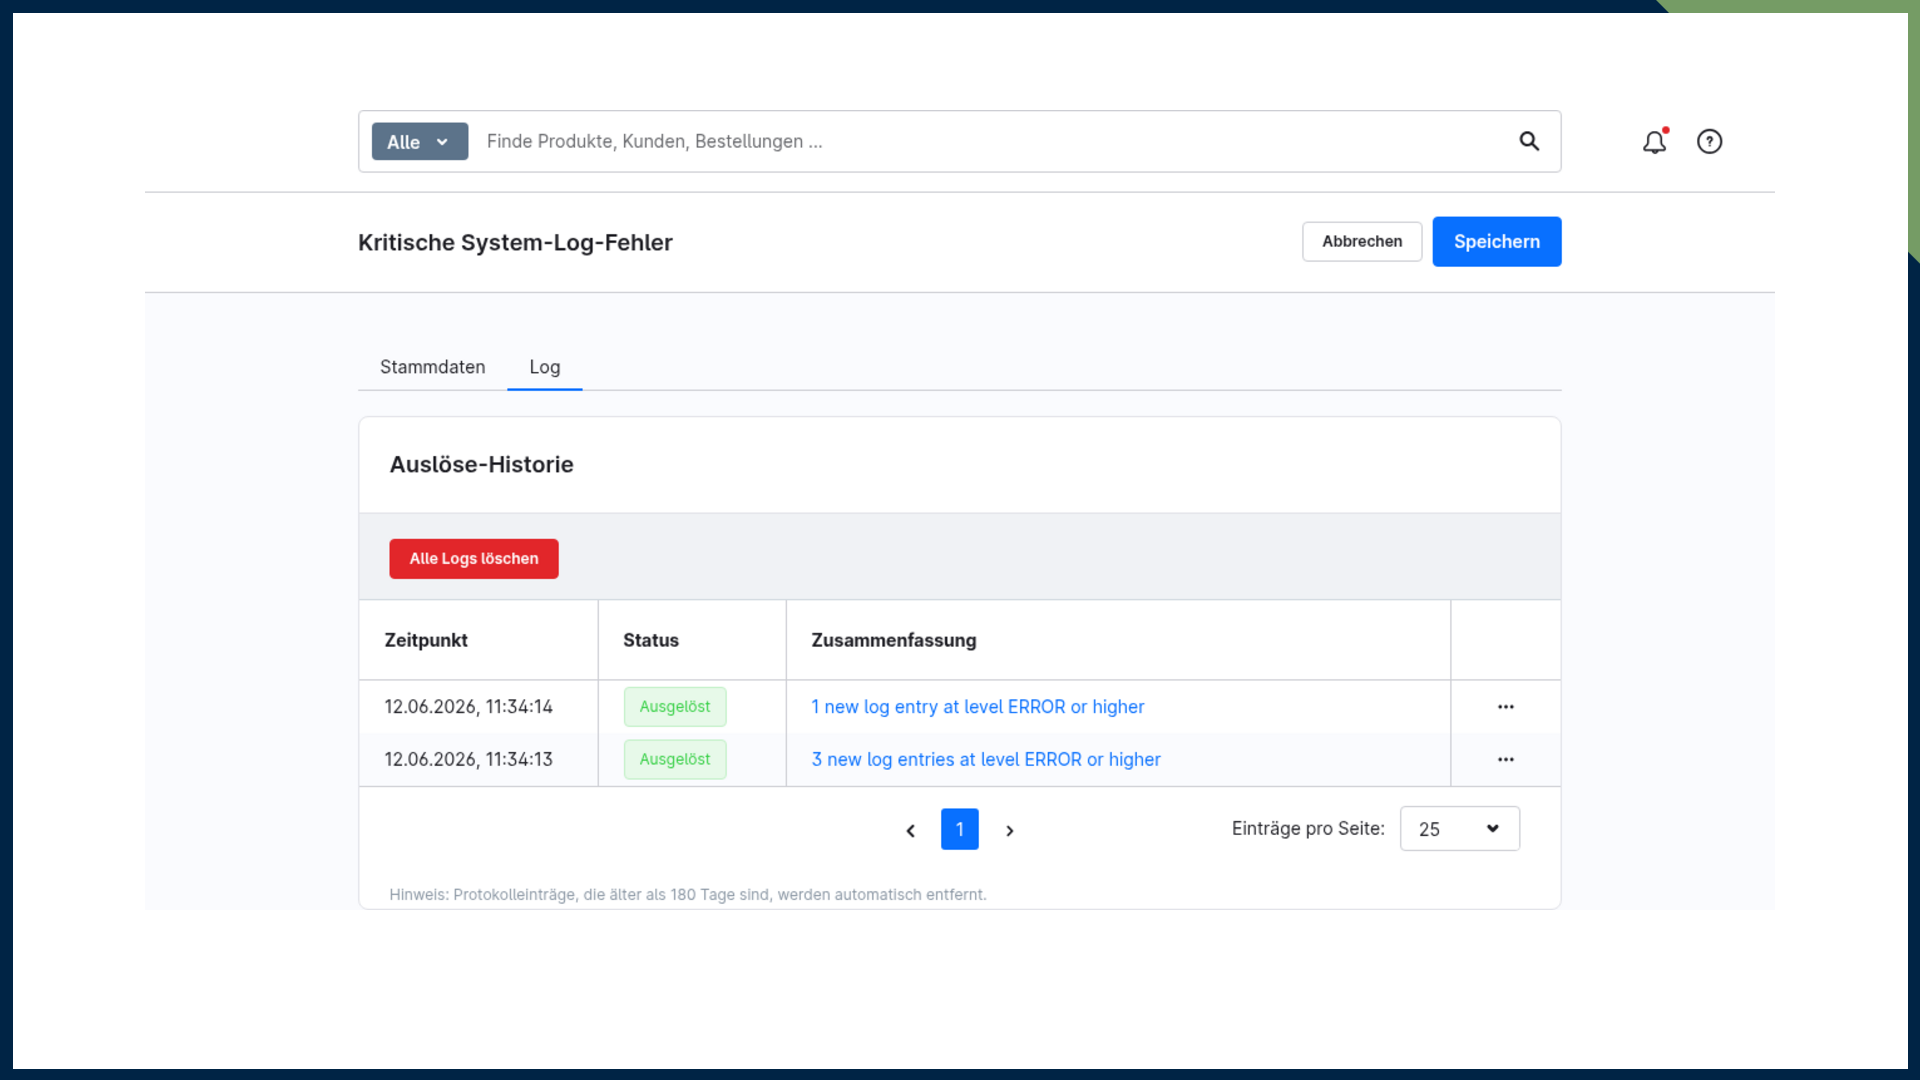This screenshot has width=1920, height=1080.
Task: Switch to the Stammdaten tab
Action: [432, 367]
